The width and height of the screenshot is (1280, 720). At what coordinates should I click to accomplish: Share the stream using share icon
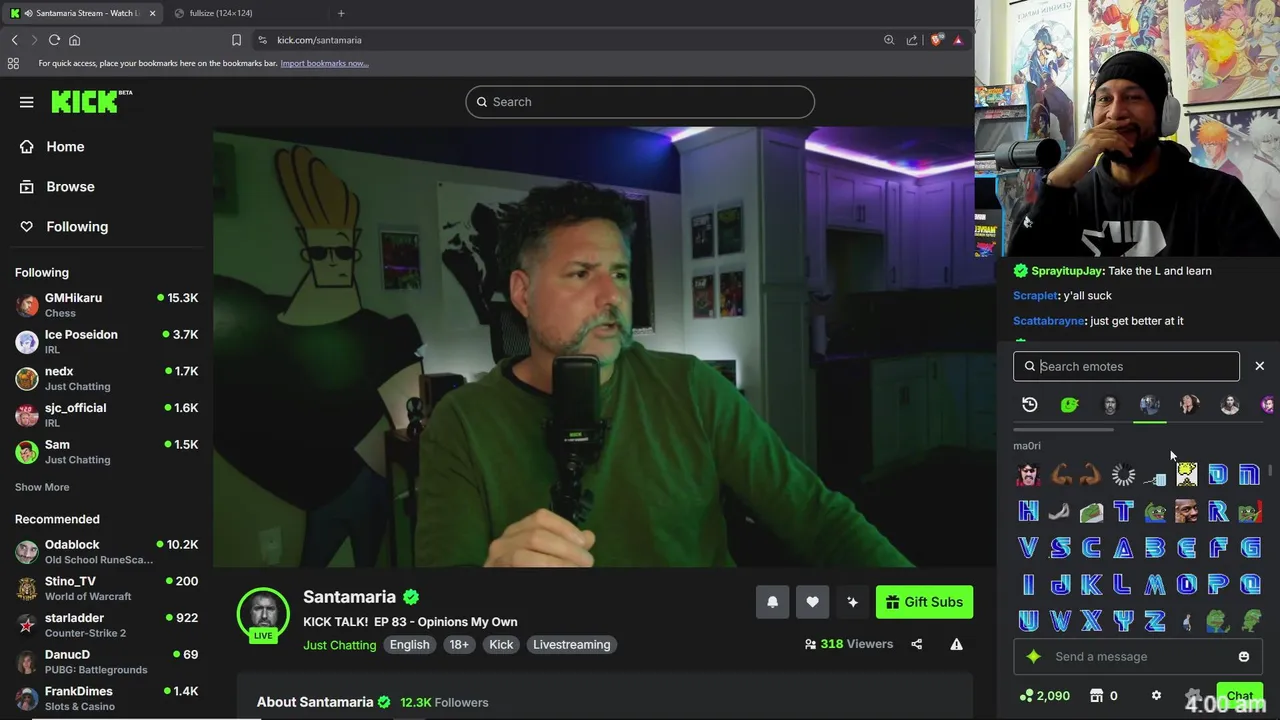pyautogui.click(x=917, y=644)
